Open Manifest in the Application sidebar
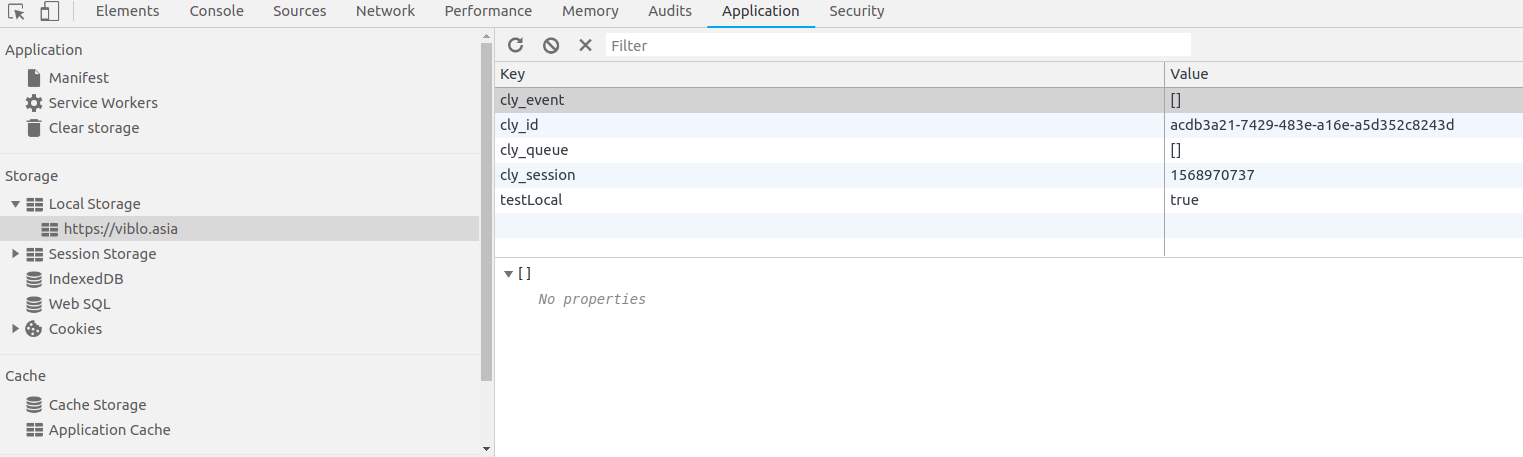This screenshot has width=1523, height=457. point(78,78)
